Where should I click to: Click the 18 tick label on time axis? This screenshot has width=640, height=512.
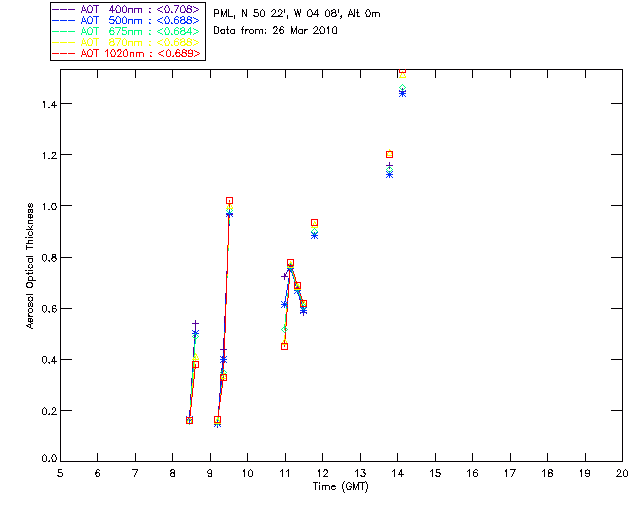click(547, 473)
